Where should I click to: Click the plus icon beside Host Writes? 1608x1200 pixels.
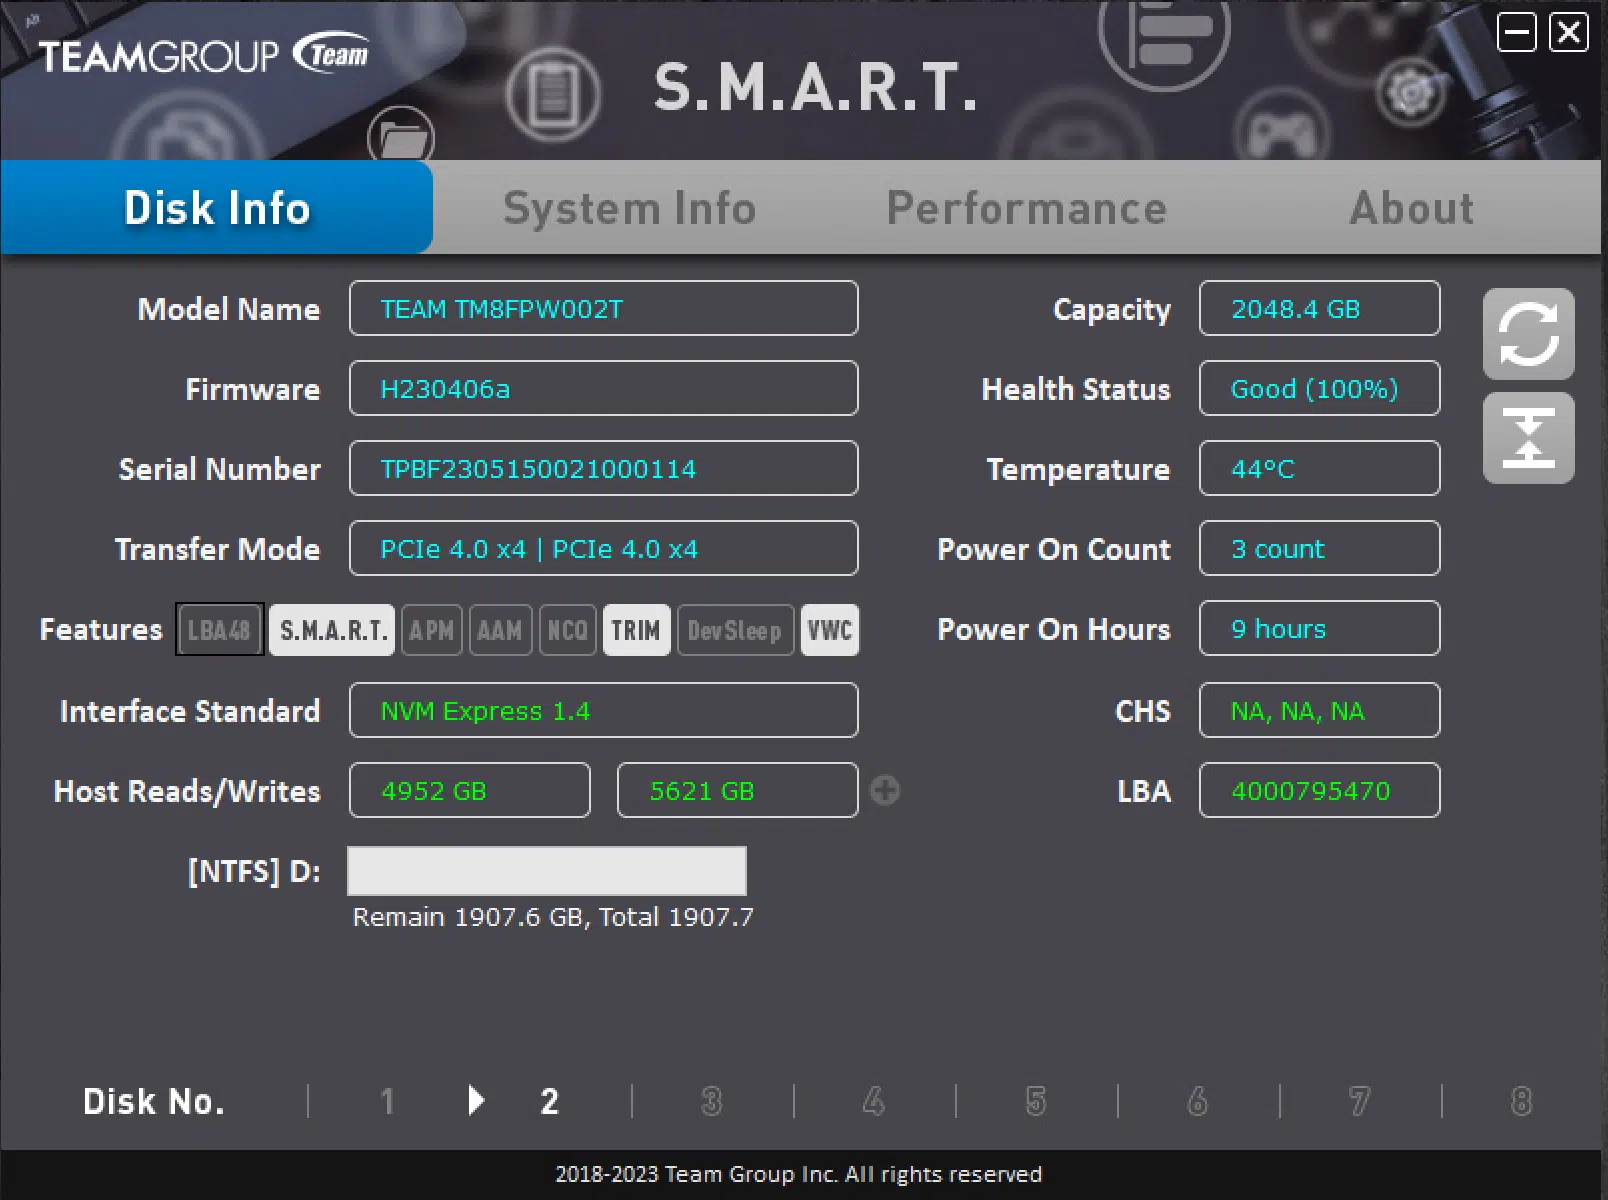884,790
